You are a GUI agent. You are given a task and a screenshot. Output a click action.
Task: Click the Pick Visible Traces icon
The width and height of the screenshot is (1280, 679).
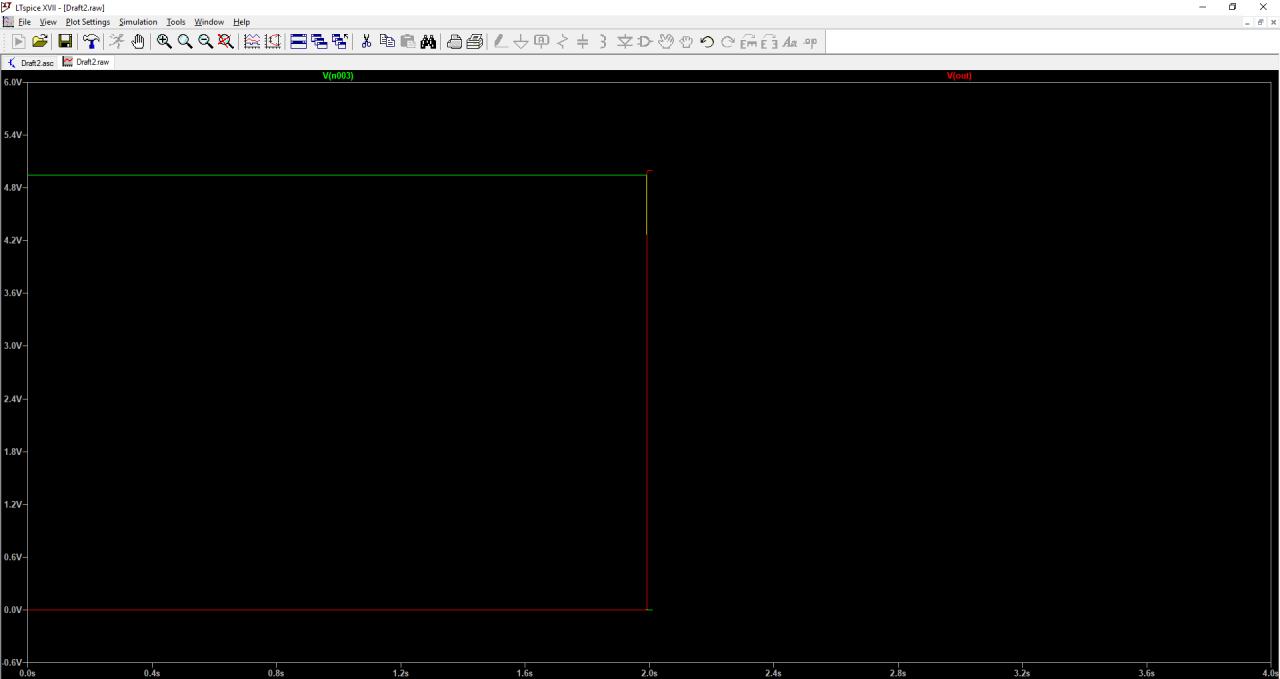(273, 41)
